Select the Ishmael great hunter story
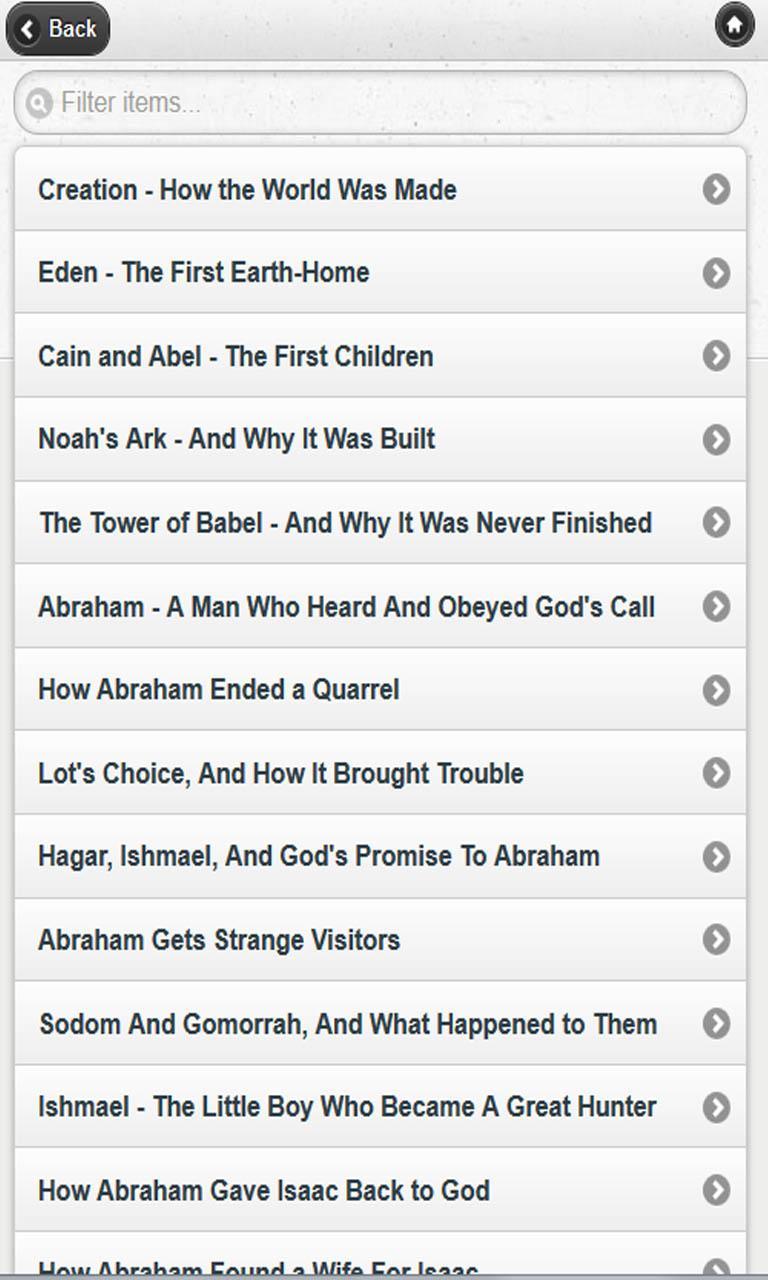The width and height of the screenshot is (768, 1280). 300,1106
